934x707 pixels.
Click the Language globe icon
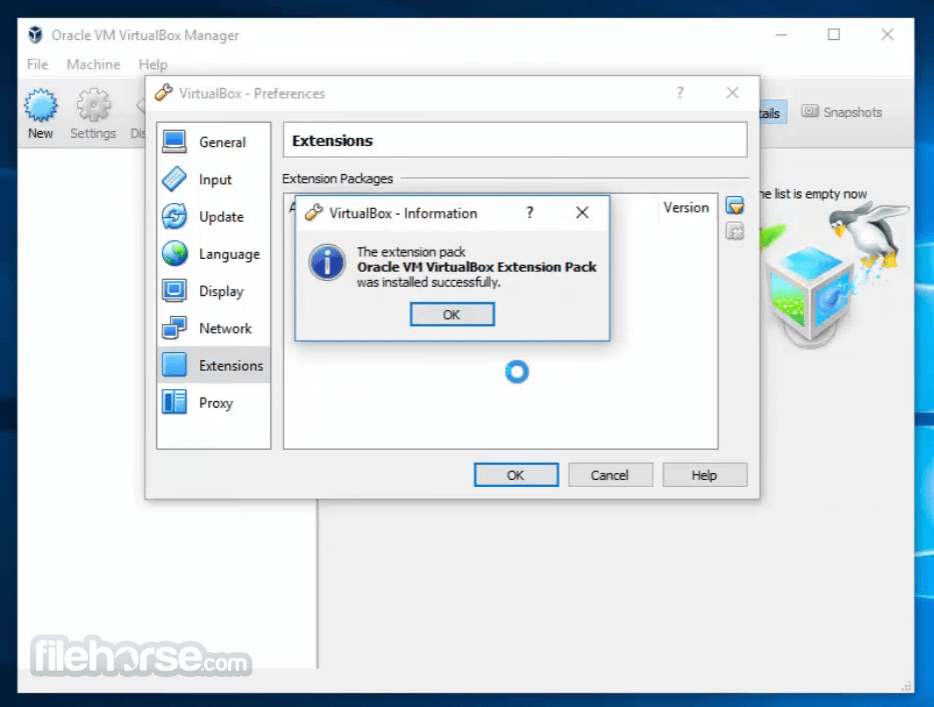click(175, 254)
